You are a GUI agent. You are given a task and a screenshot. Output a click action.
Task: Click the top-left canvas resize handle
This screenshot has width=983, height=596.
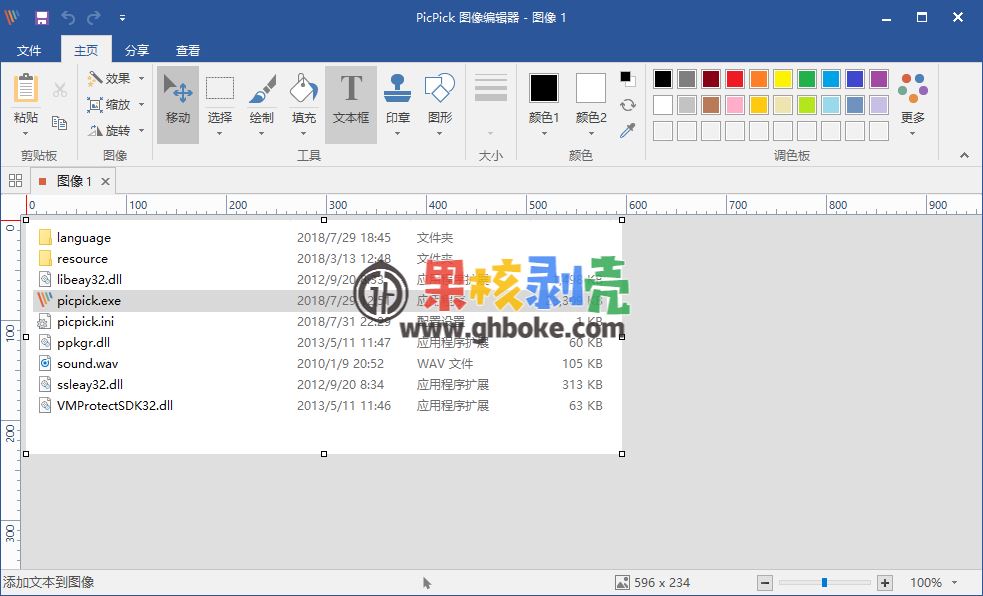[x=26, y=220]
